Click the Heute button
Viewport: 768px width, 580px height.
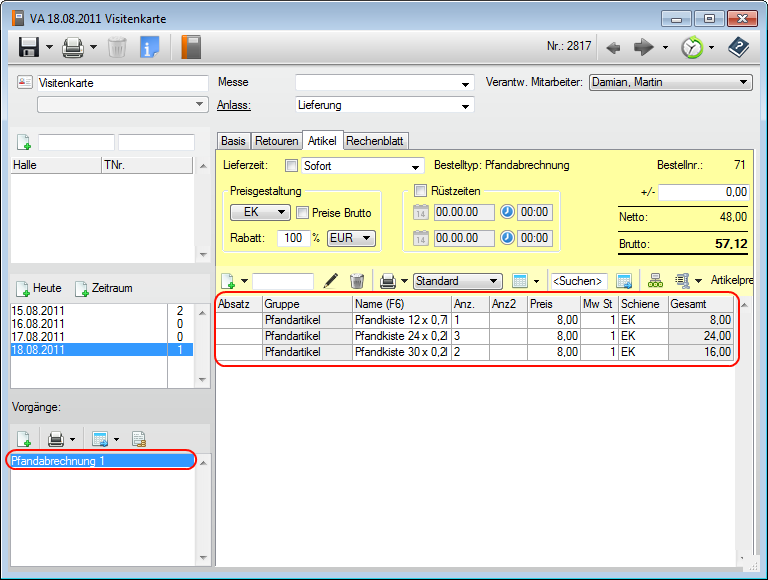(38, 288)
